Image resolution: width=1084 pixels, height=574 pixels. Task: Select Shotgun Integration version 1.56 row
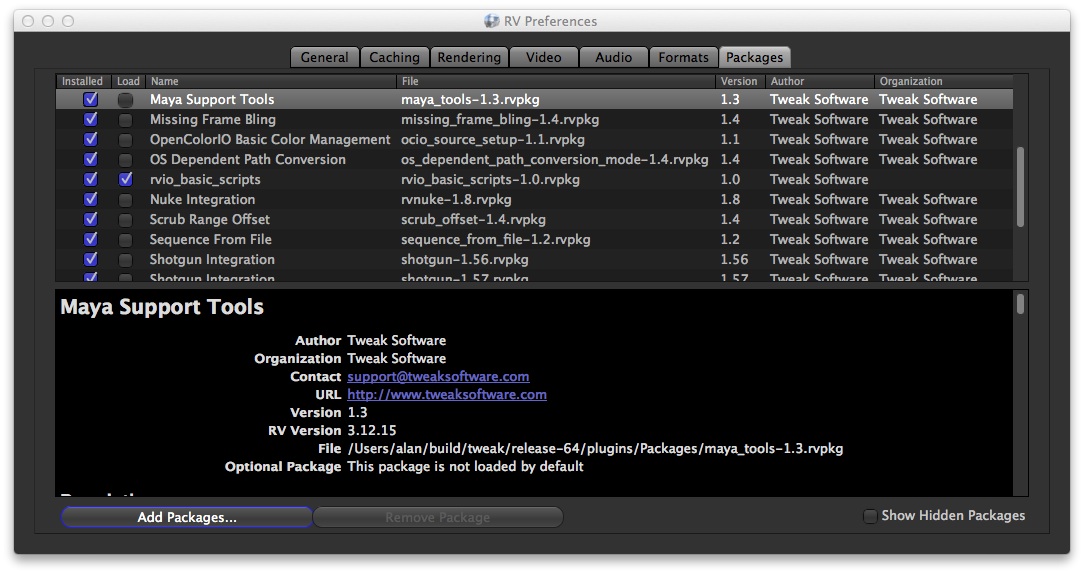534,260
